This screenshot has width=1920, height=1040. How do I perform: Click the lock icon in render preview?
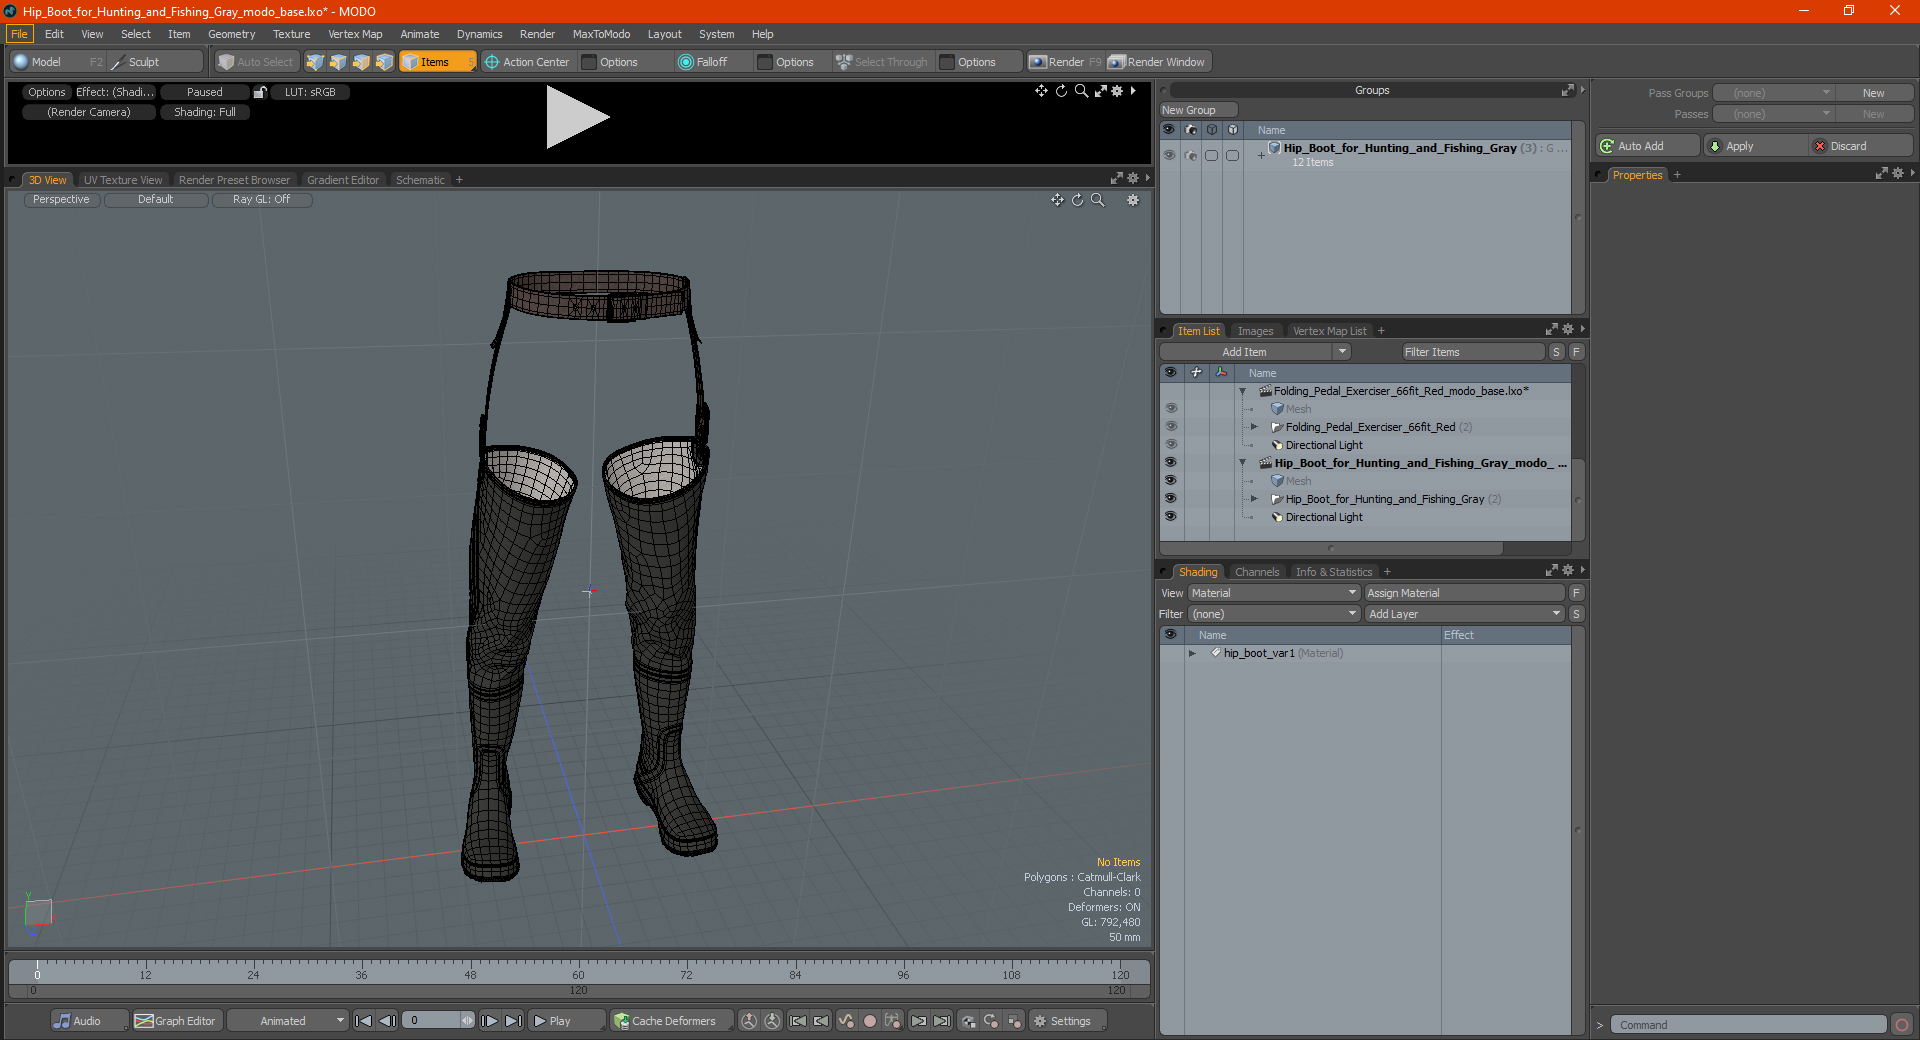pyautogui.click(x=260, y=92)
